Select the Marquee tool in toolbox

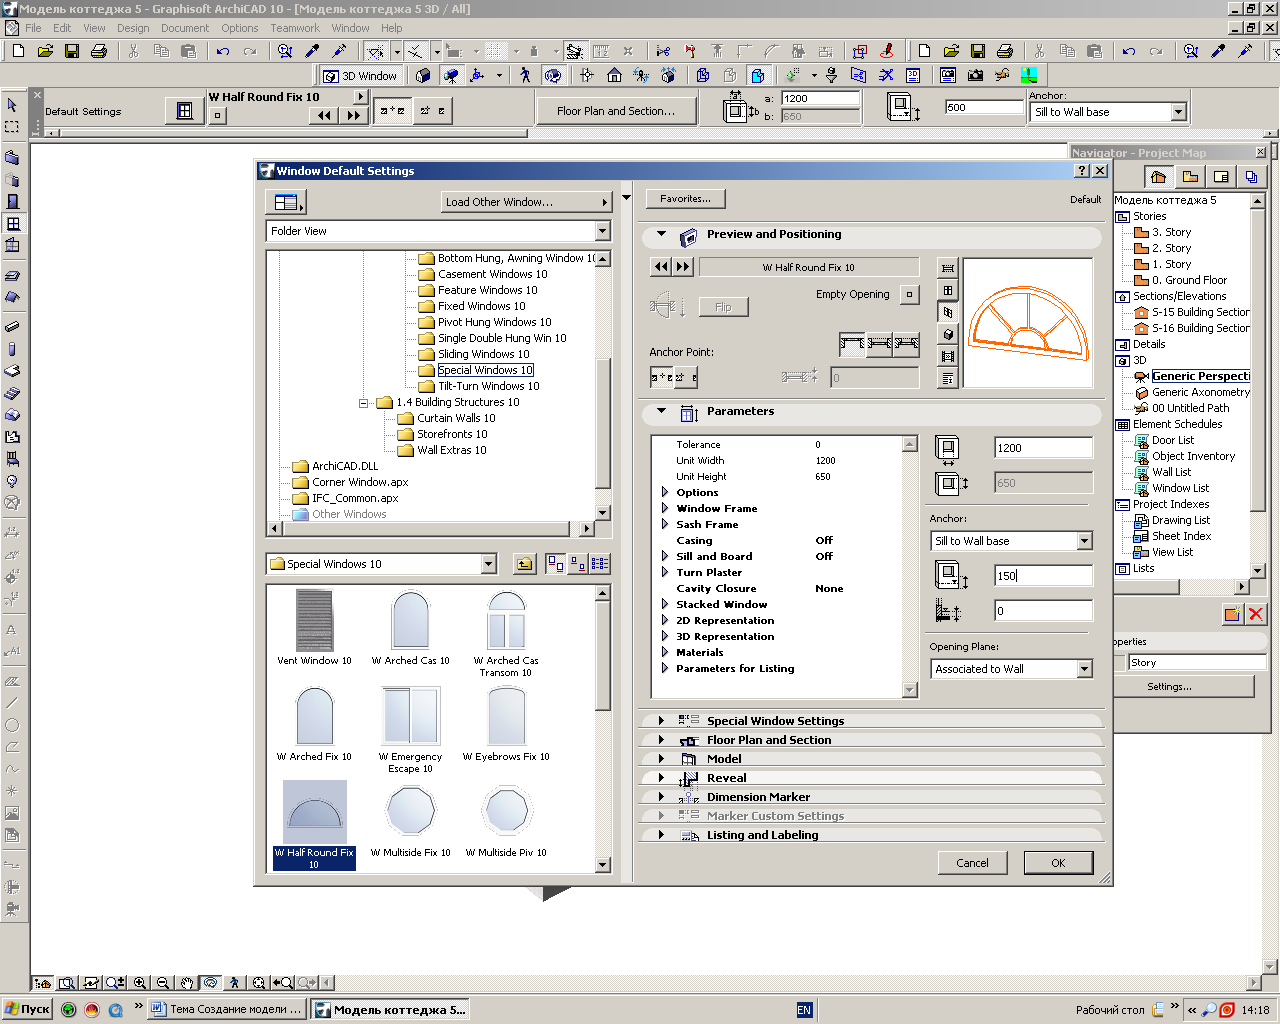(12, 127)
